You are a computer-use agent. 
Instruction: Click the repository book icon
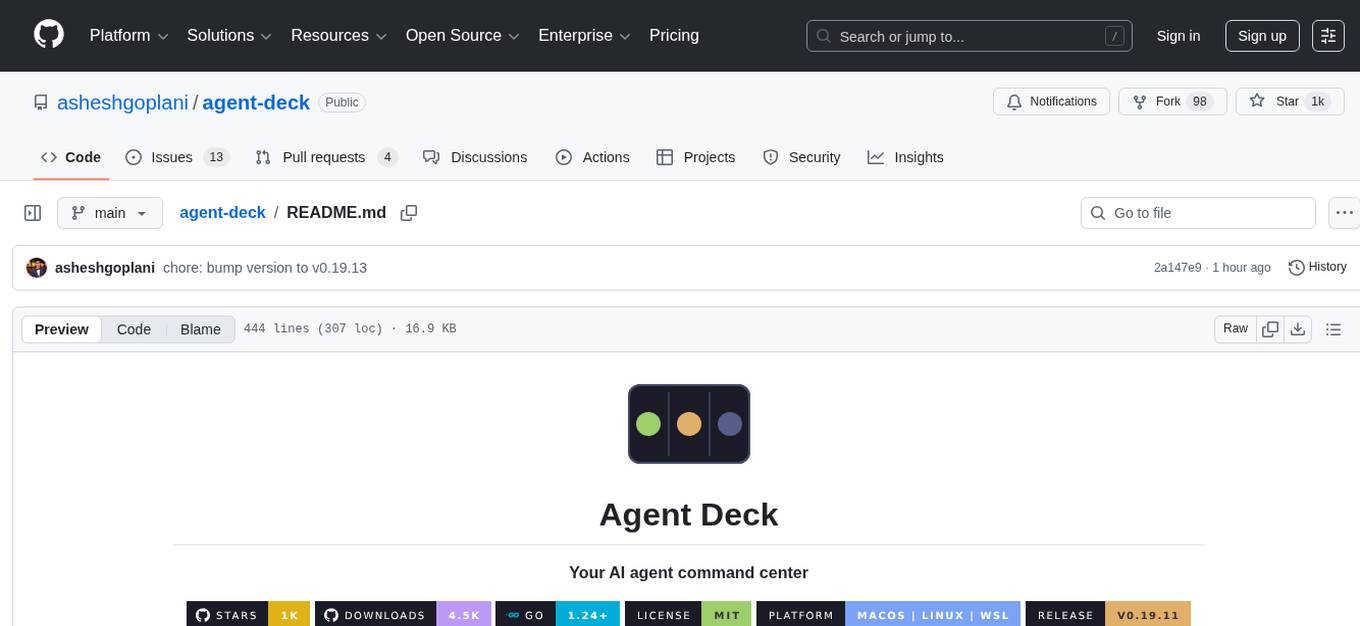coord(40,102)
